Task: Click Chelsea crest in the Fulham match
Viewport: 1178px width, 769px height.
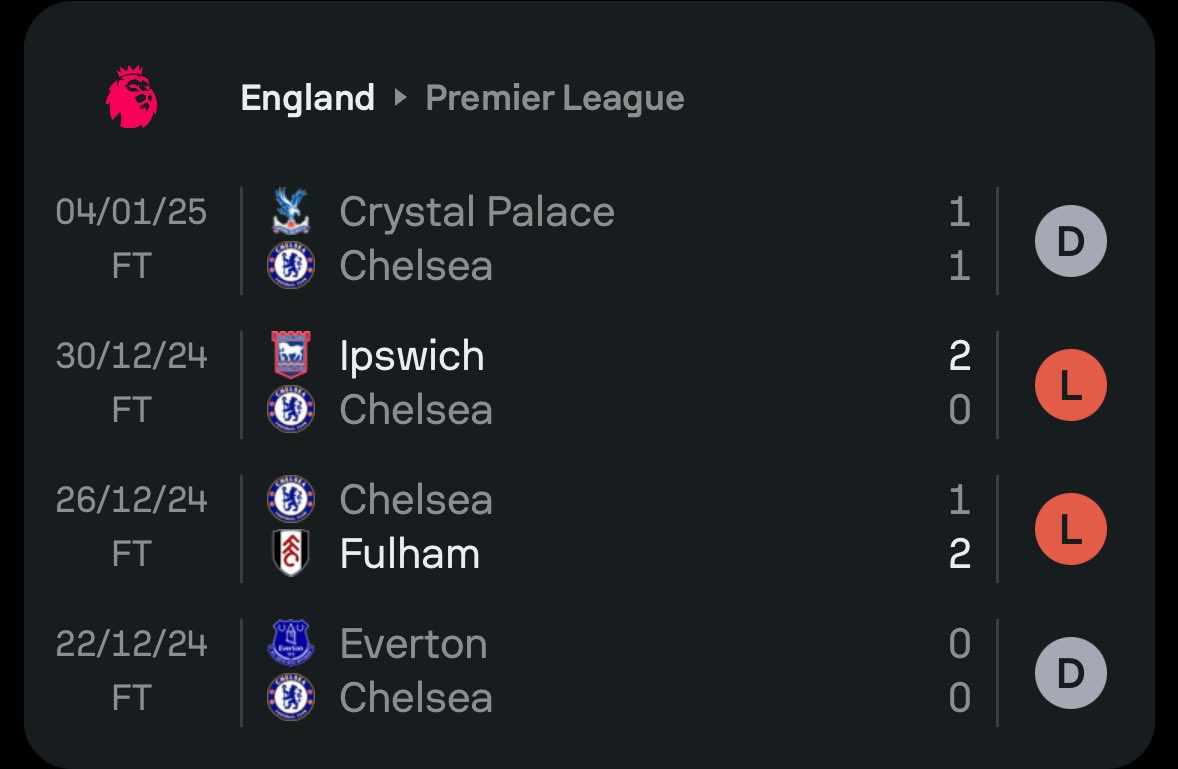Action: (291, 499)
